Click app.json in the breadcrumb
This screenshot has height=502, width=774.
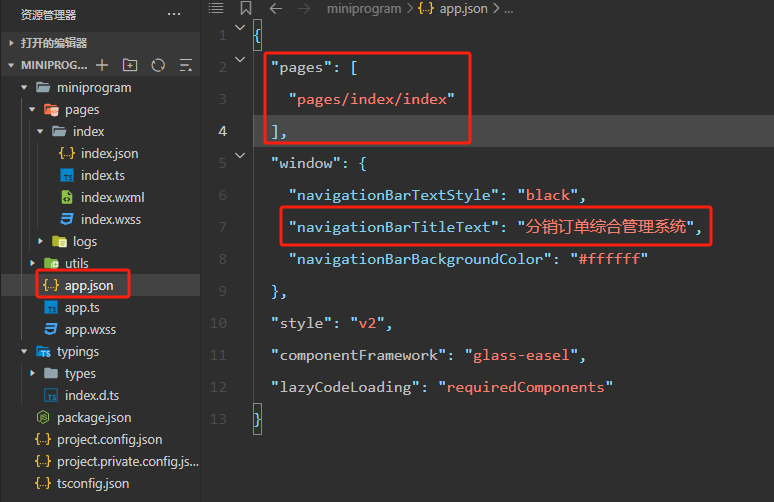463,8
